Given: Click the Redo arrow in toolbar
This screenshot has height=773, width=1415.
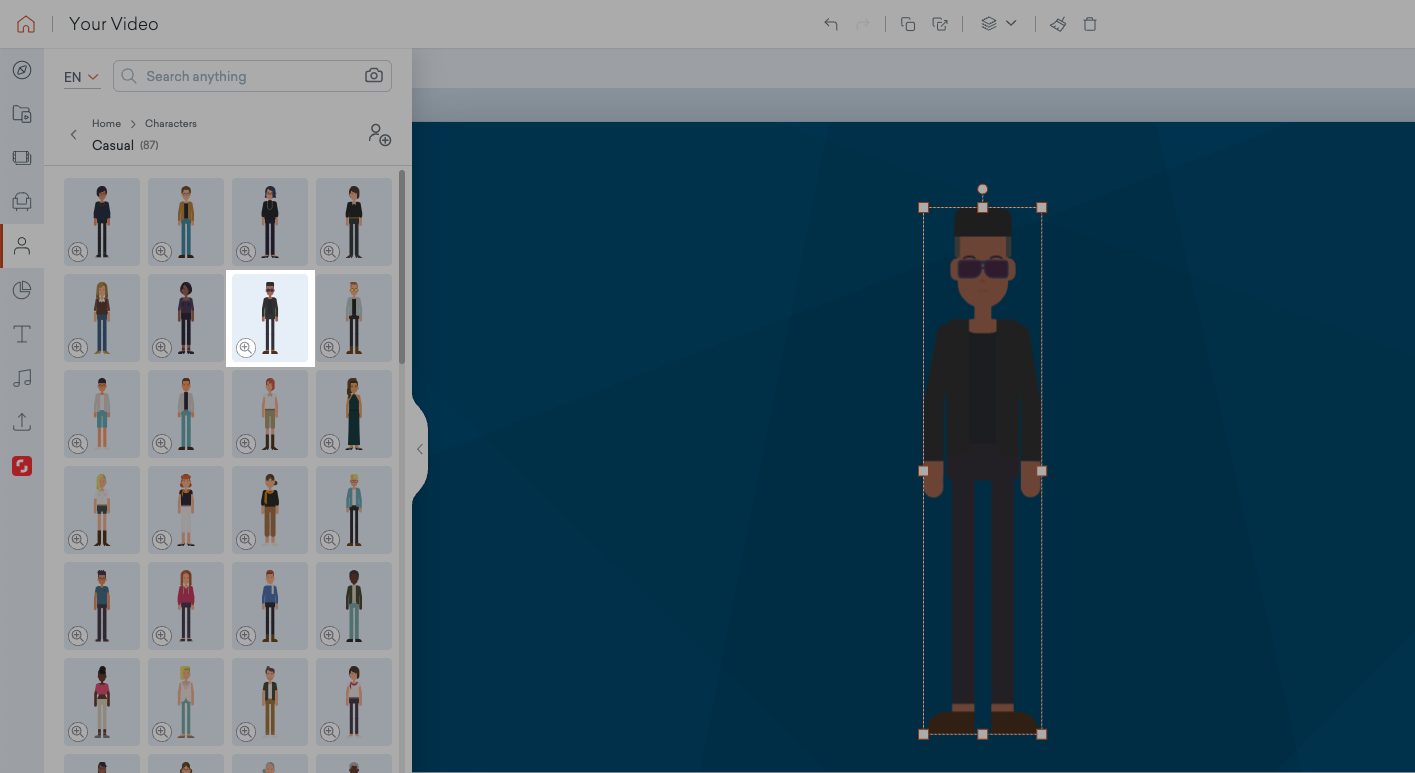Looking at the screenshot, I should pos(863,24).
